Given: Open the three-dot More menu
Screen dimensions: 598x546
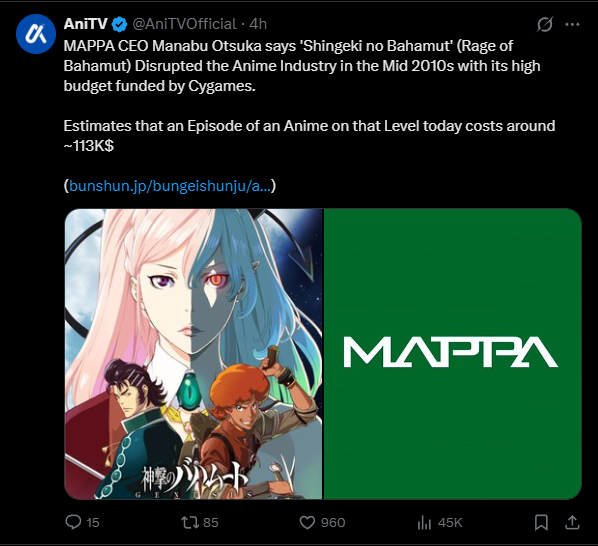Looking at the screenshot, I should coord(572,25).
